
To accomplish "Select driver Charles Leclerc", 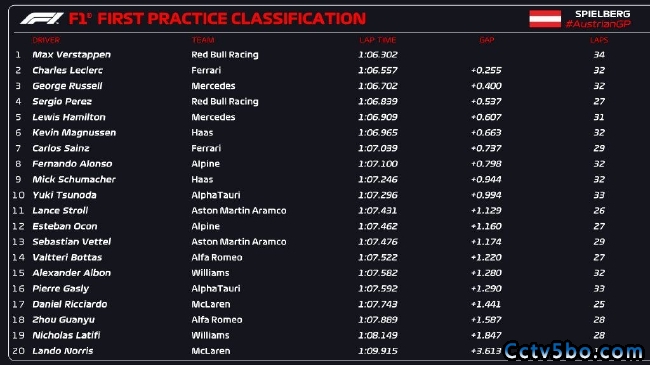I will tap(68, 71).
